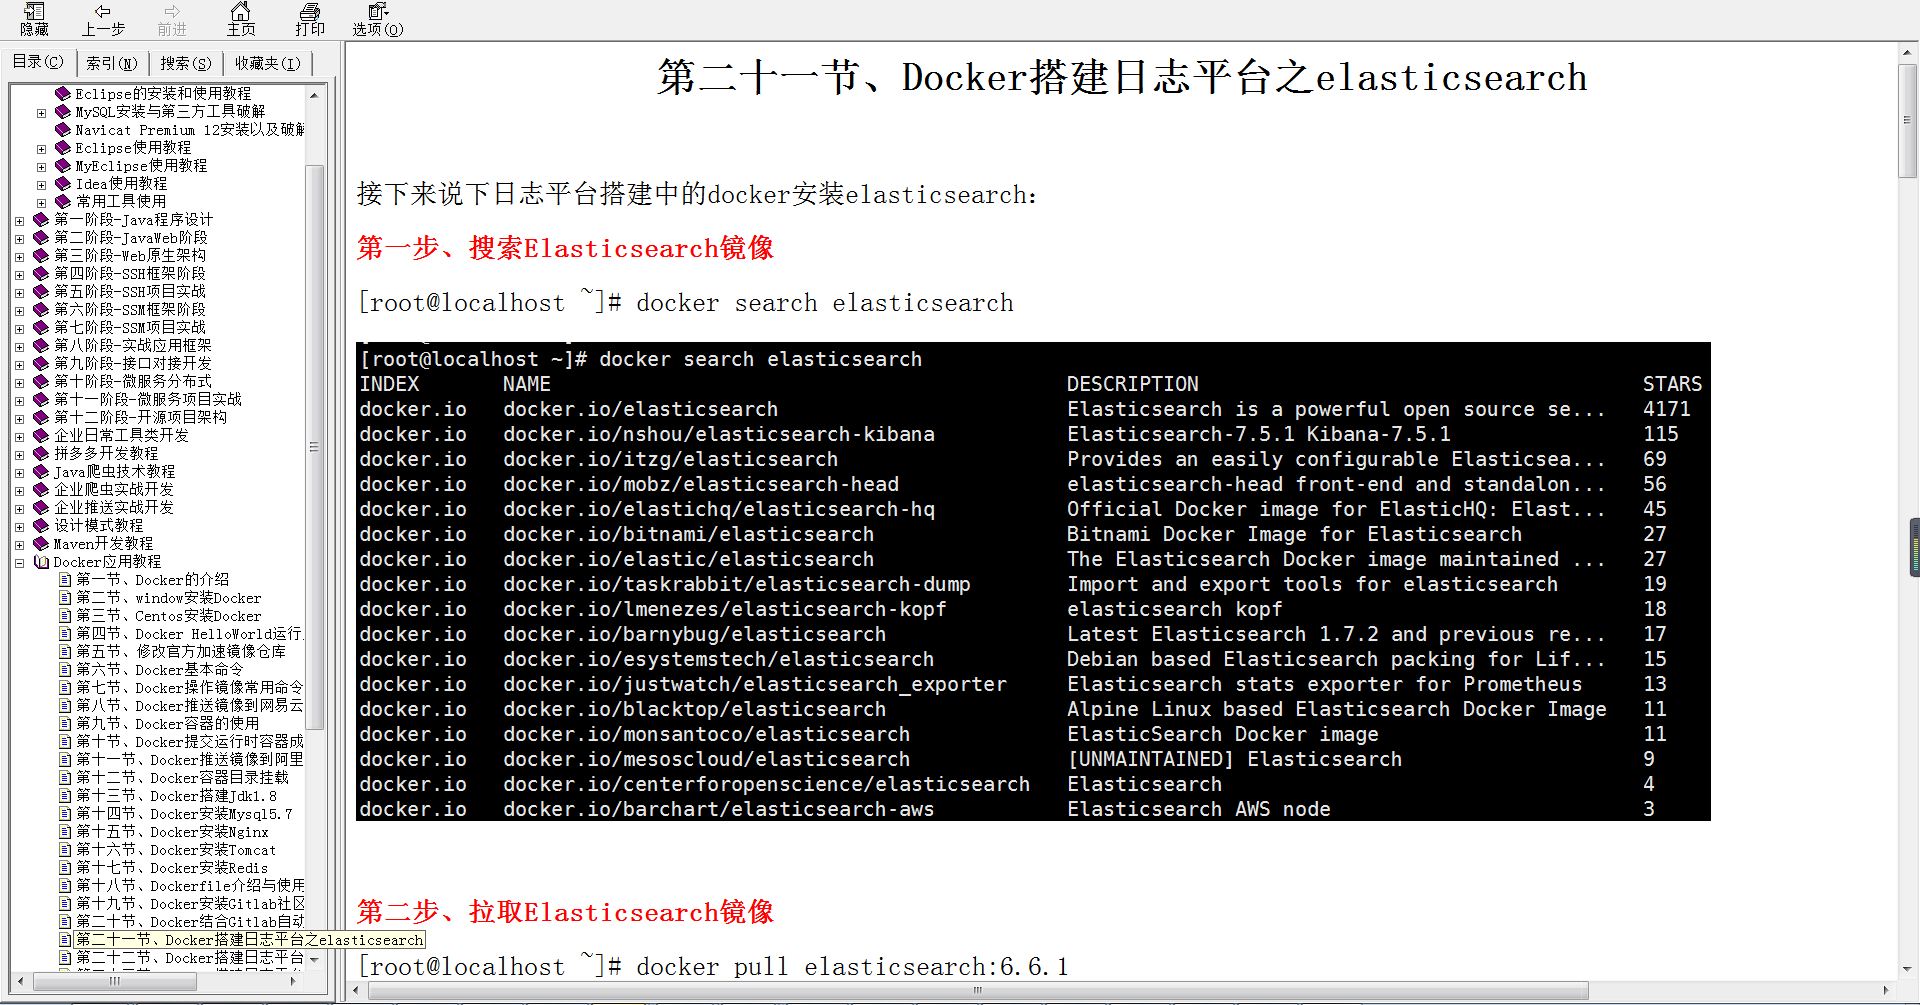
Task: Open 第五节、修改官方加速镜像仓库 topic
Action: pos(181,652)
